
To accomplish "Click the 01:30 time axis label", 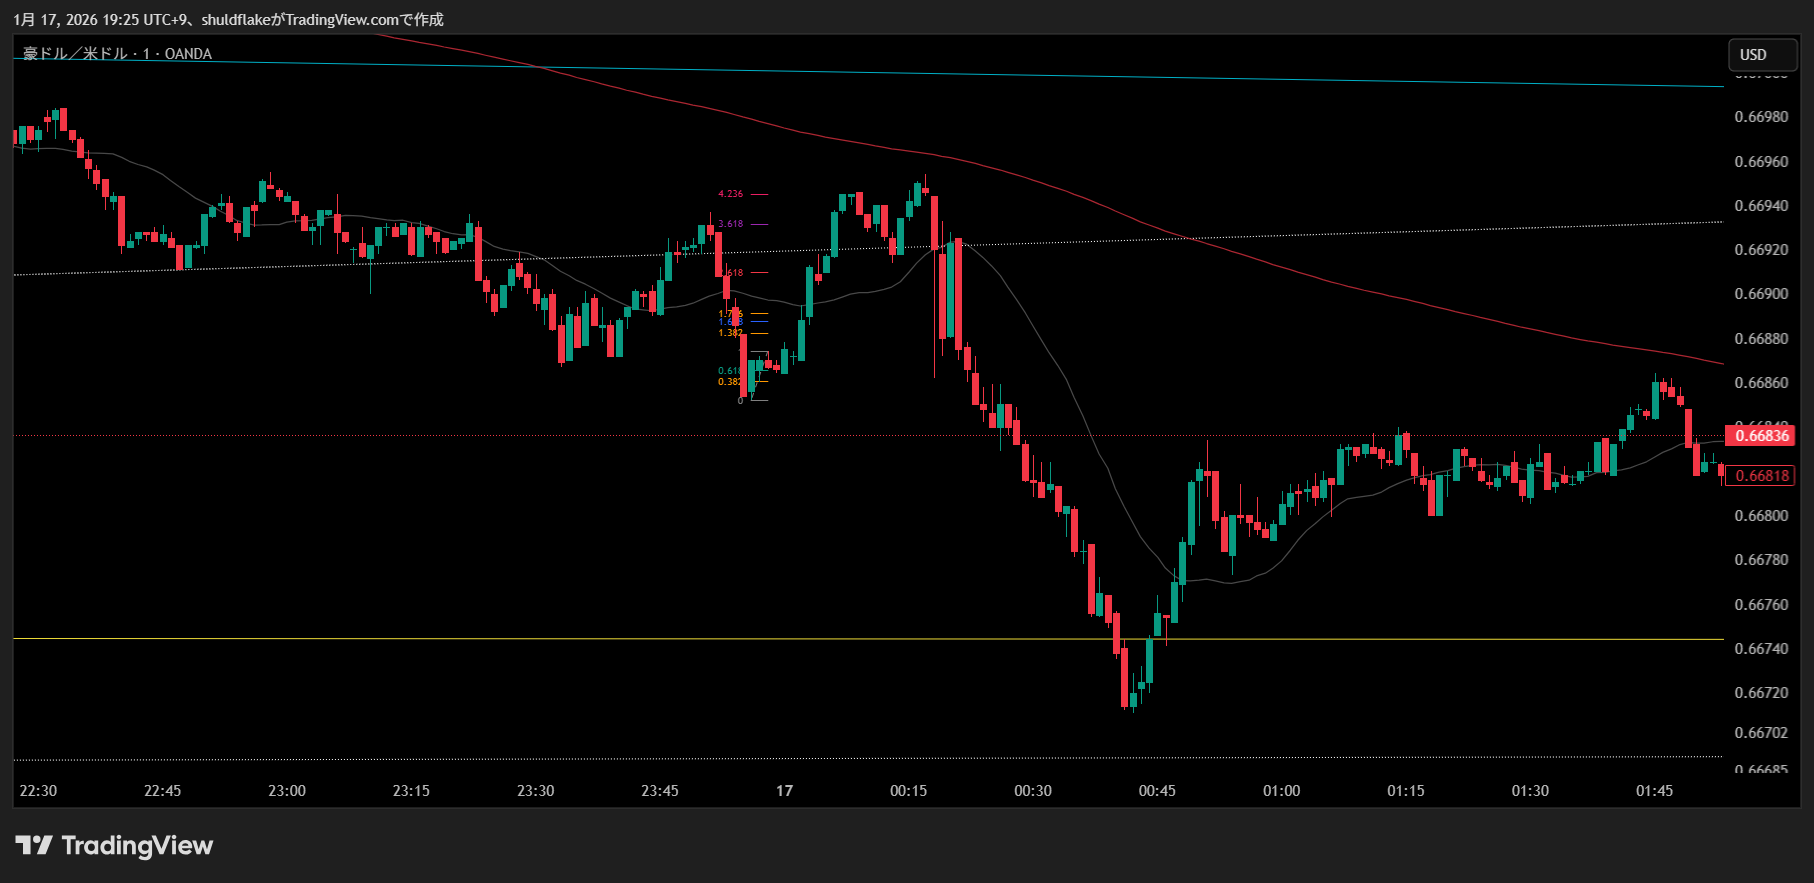I will pyautogui.click(x=1530, y=791).
